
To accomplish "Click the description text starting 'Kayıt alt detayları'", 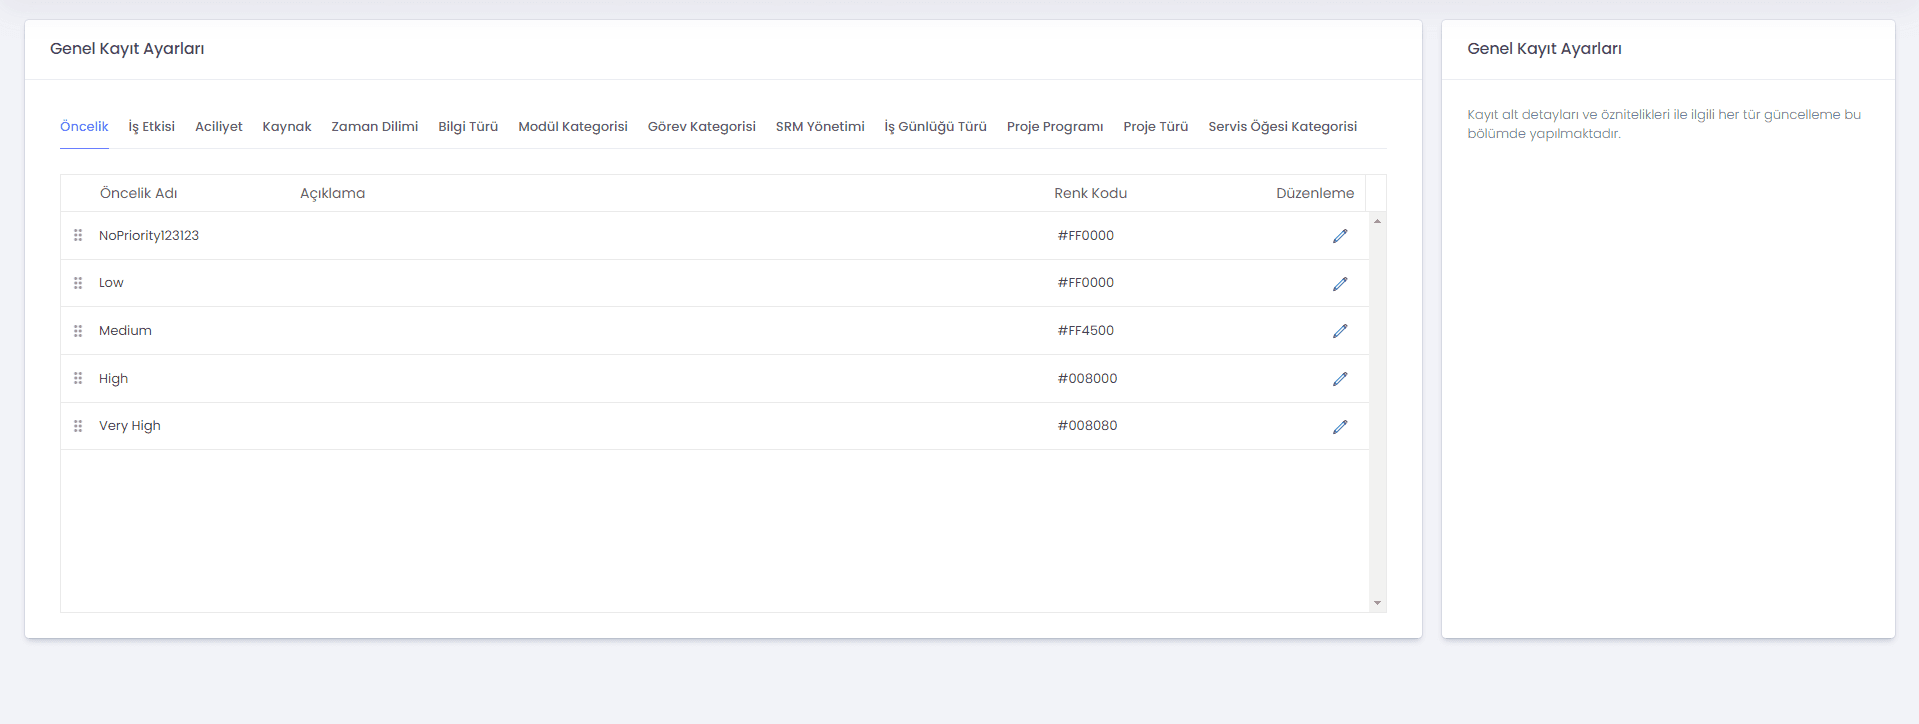I will click(x=1664, y=124).
